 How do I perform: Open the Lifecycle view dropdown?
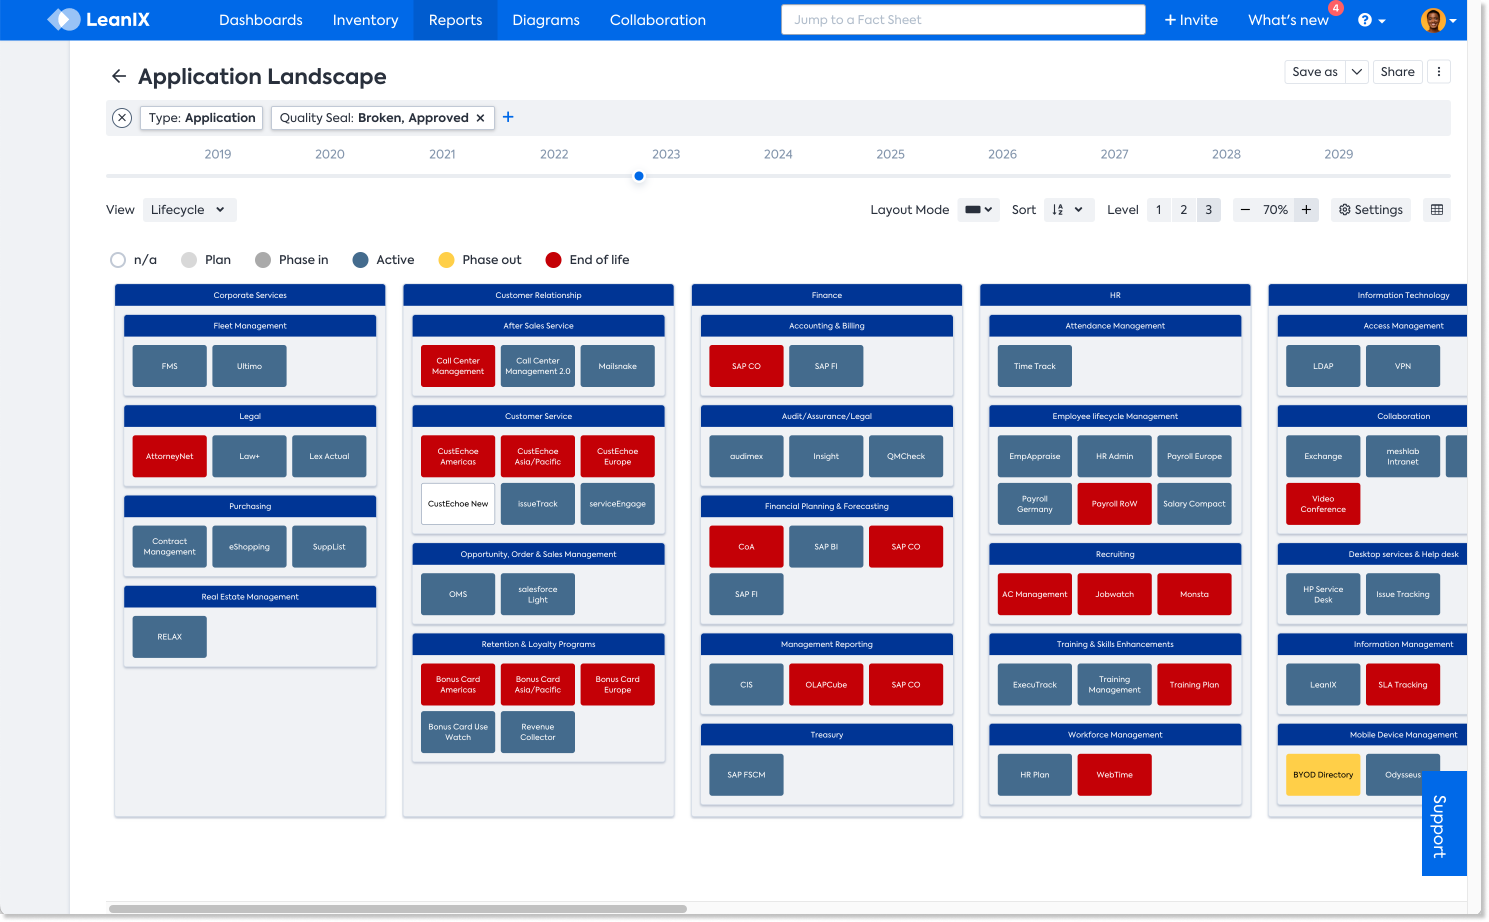[189, 210]
